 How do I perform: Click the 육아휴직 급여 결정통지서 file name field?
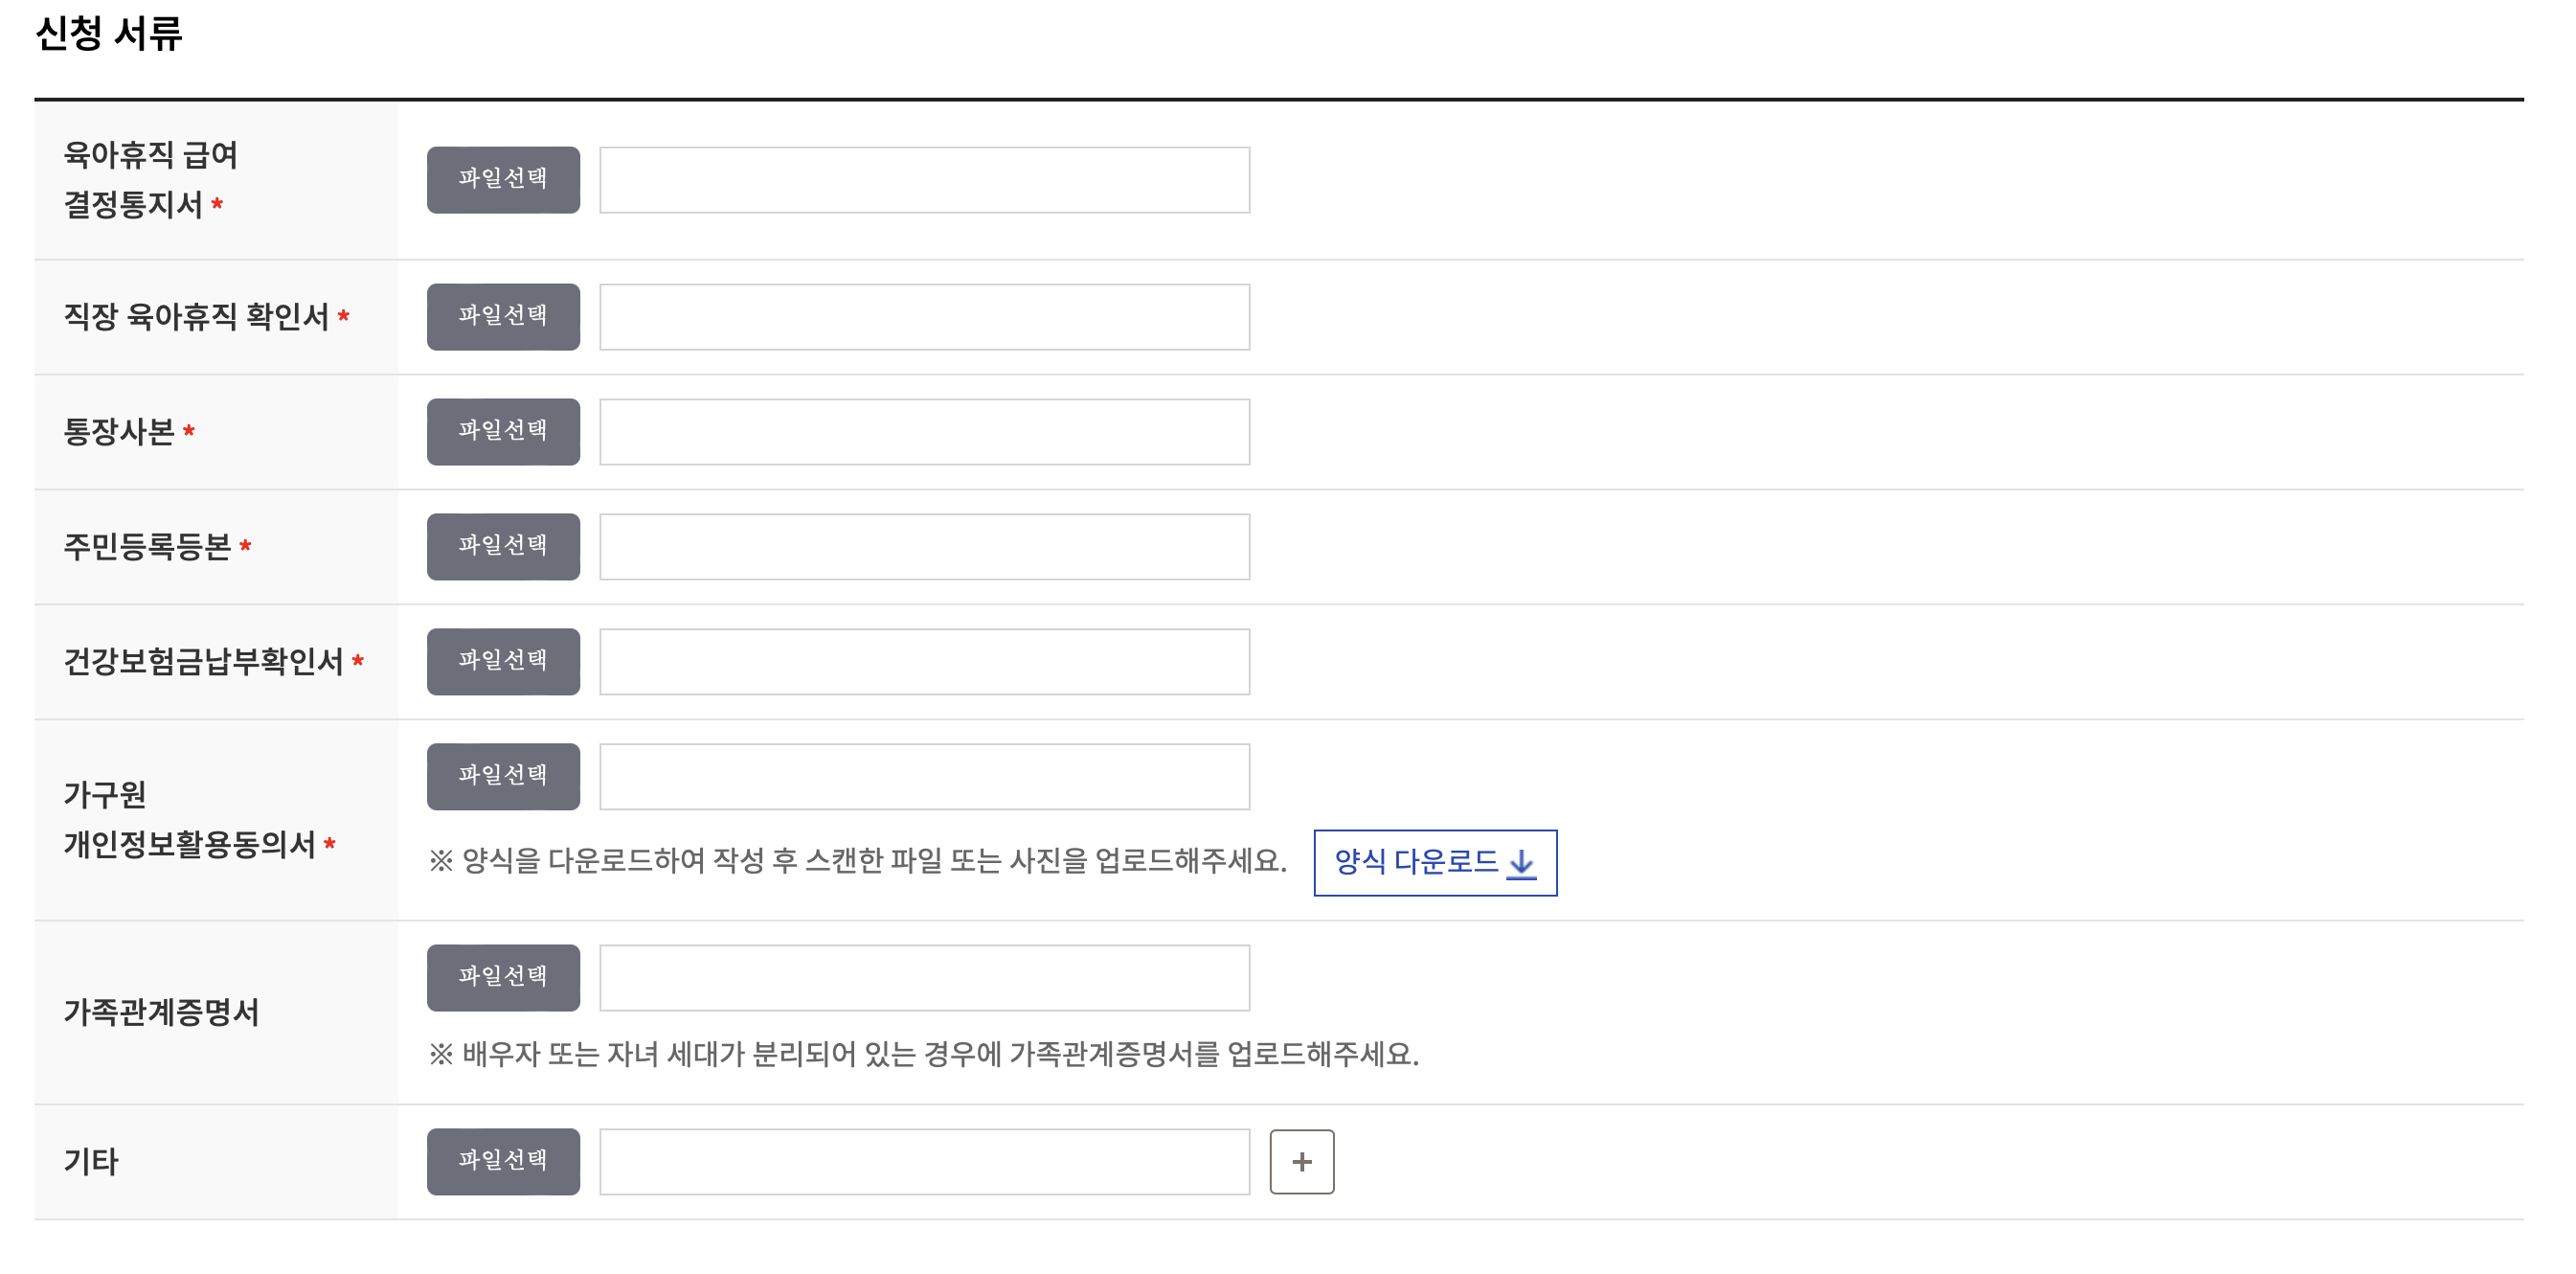pos(924,180)
